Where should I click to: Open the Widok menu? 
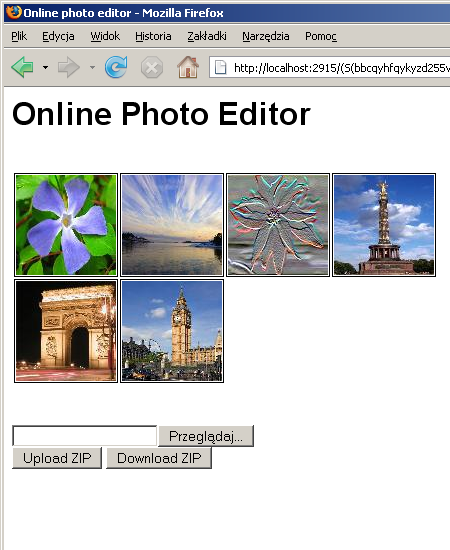[x=105, y=36]
